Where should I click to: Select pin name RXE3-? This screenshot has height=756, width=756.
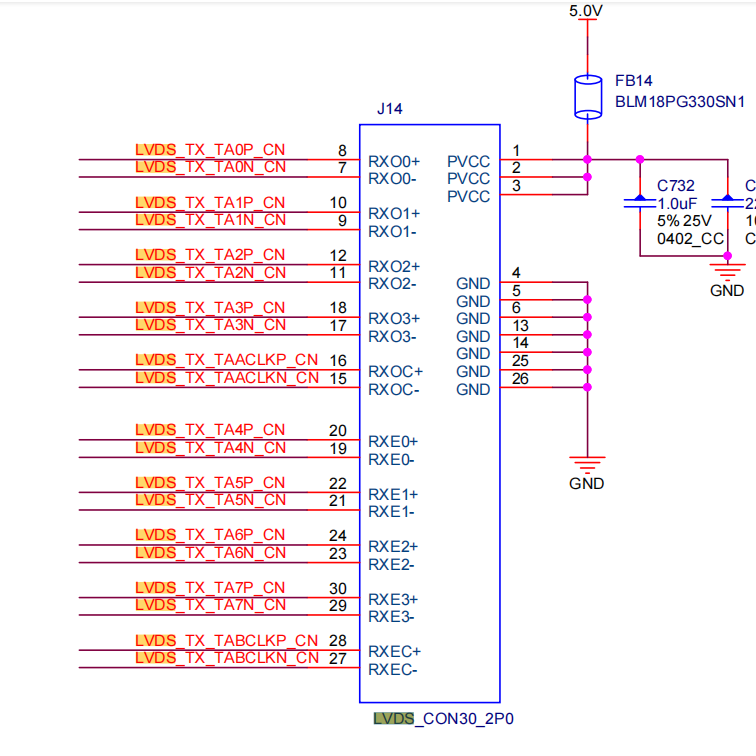click(391, 617)
